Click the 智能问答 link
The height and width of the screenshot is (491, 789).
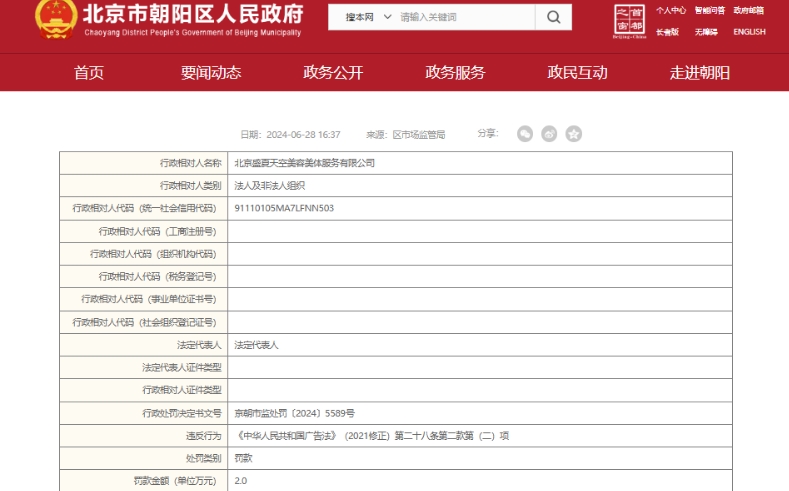709,10
